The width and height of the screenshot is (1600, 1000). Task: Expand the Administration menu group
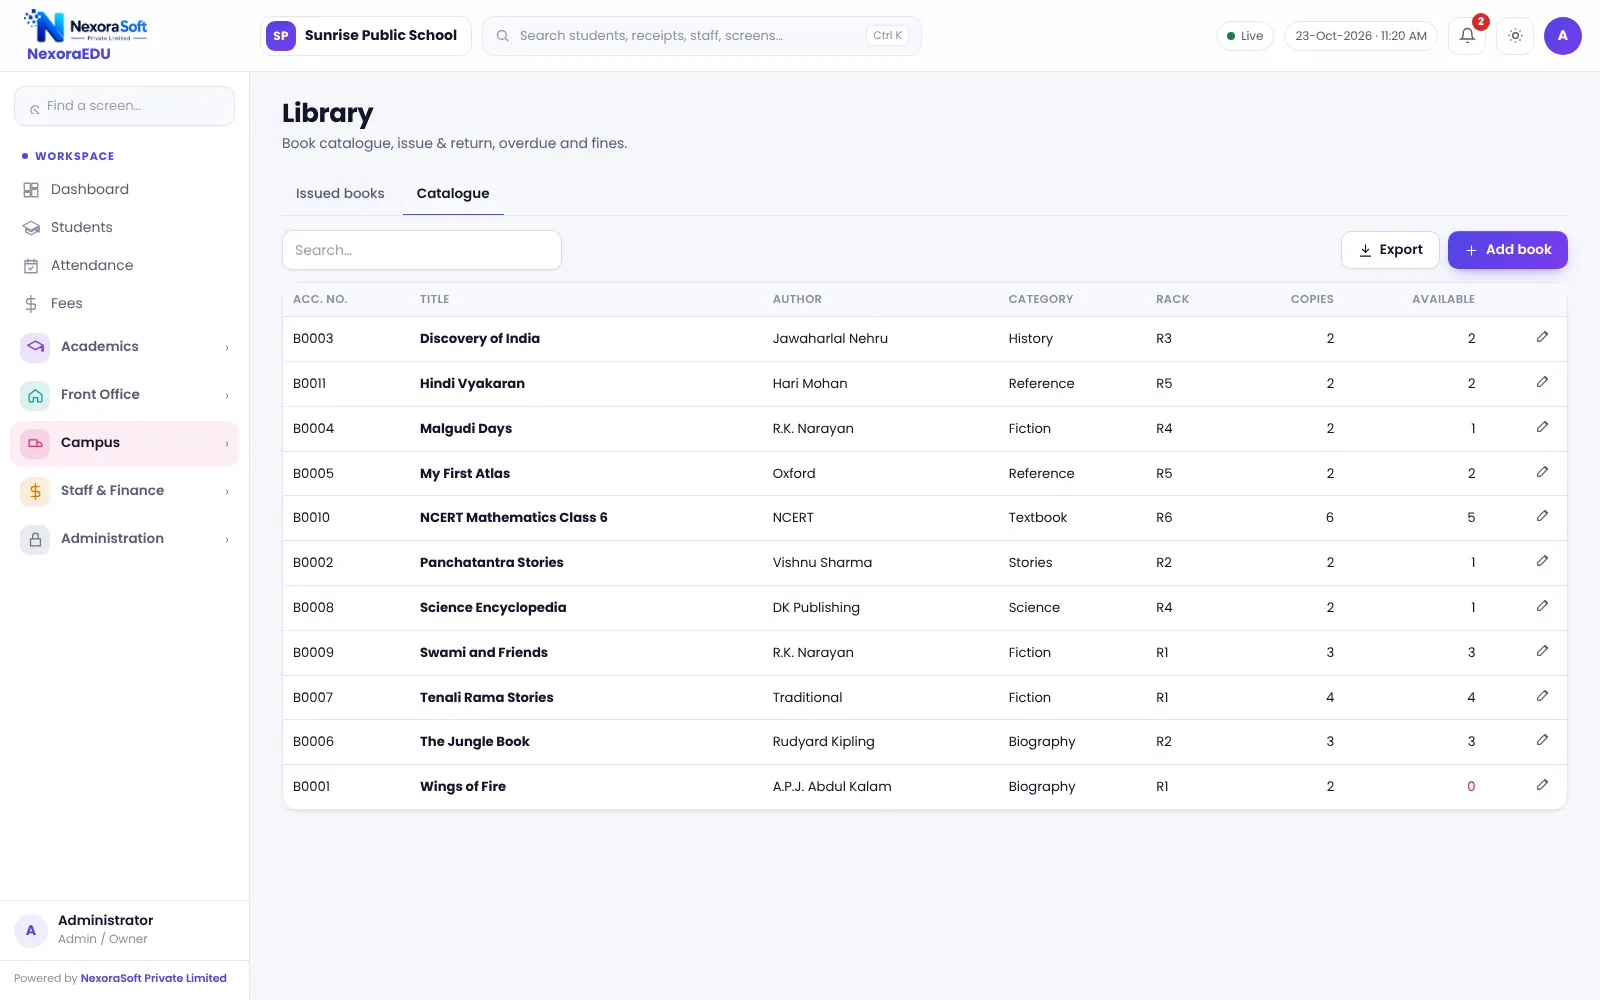pos(124,539)
